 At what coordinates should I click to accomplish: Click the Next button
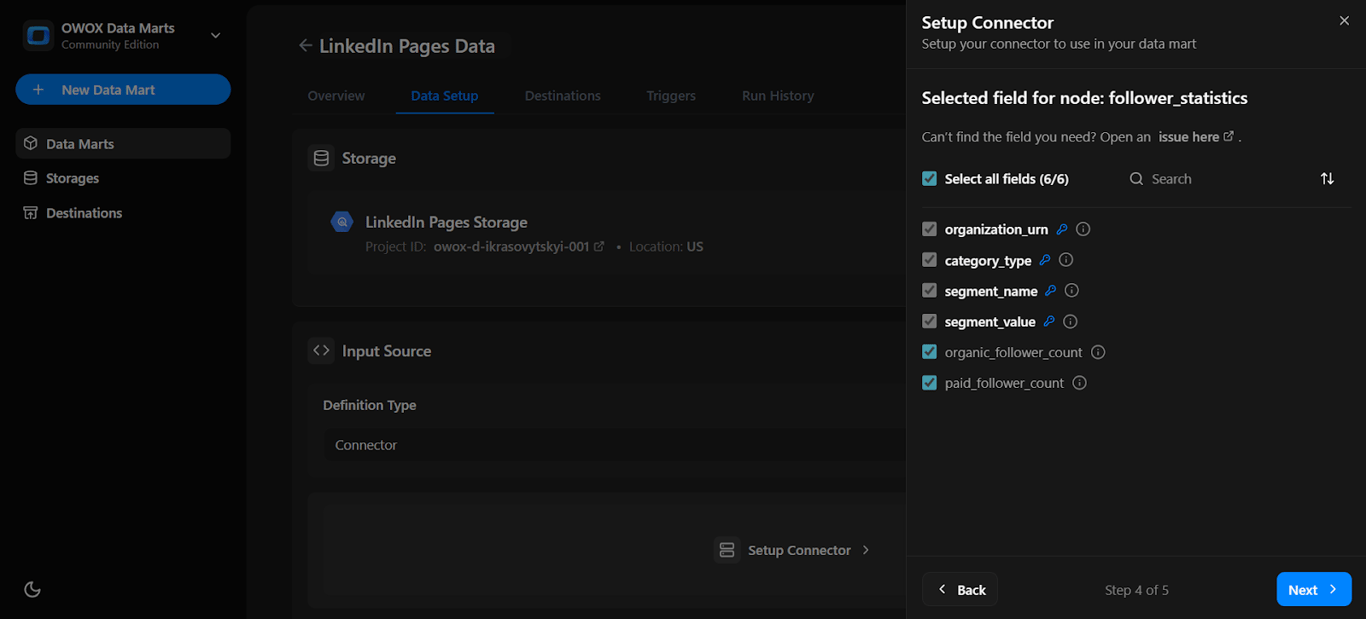[x=1314, y=589]
